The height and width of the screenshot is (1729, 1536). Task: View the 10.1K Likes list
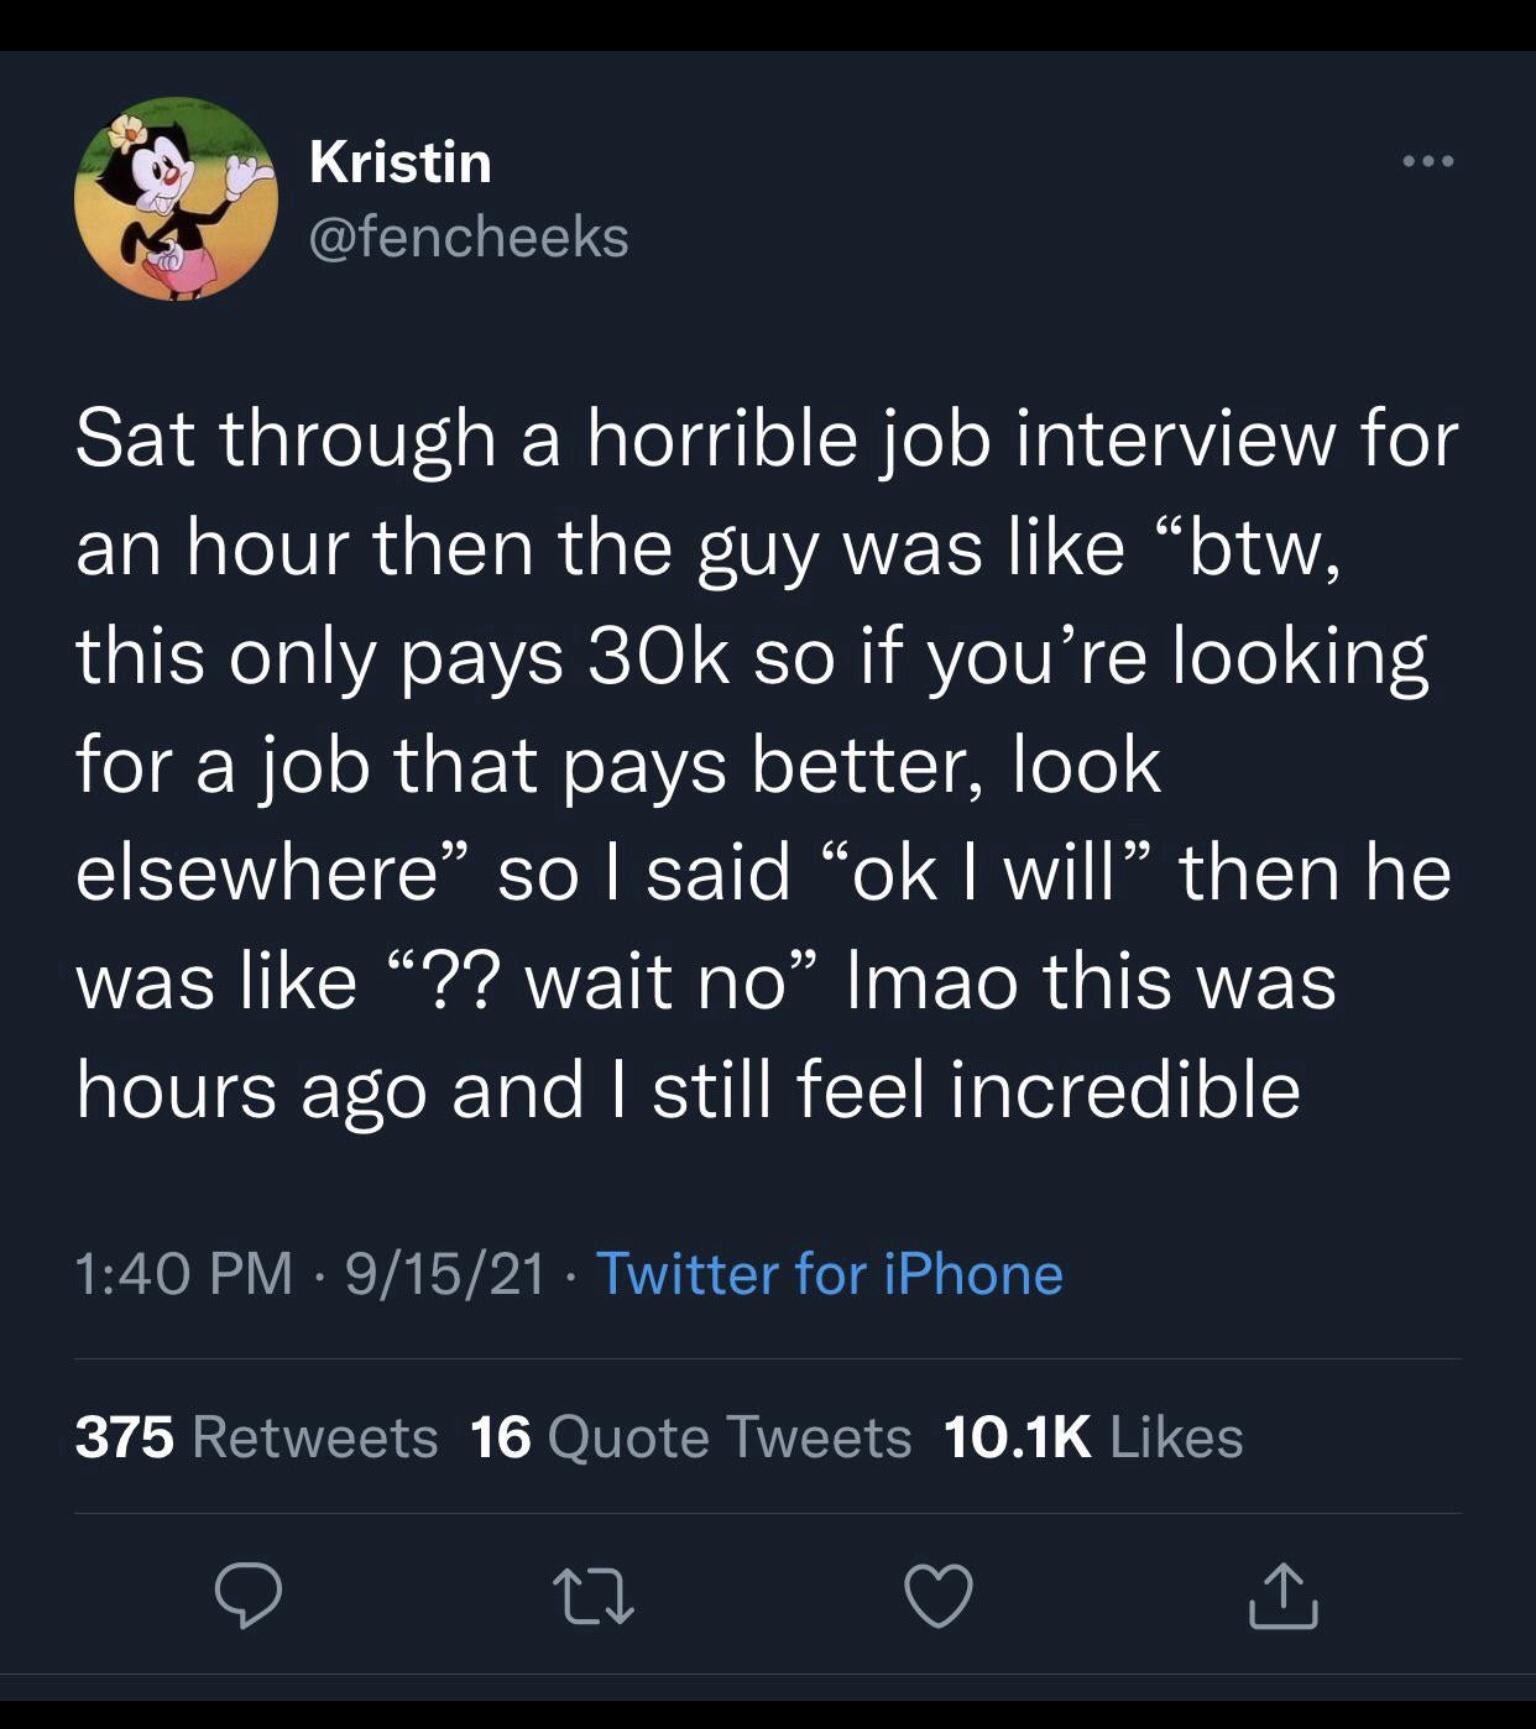click(x=1092, y=1437)
